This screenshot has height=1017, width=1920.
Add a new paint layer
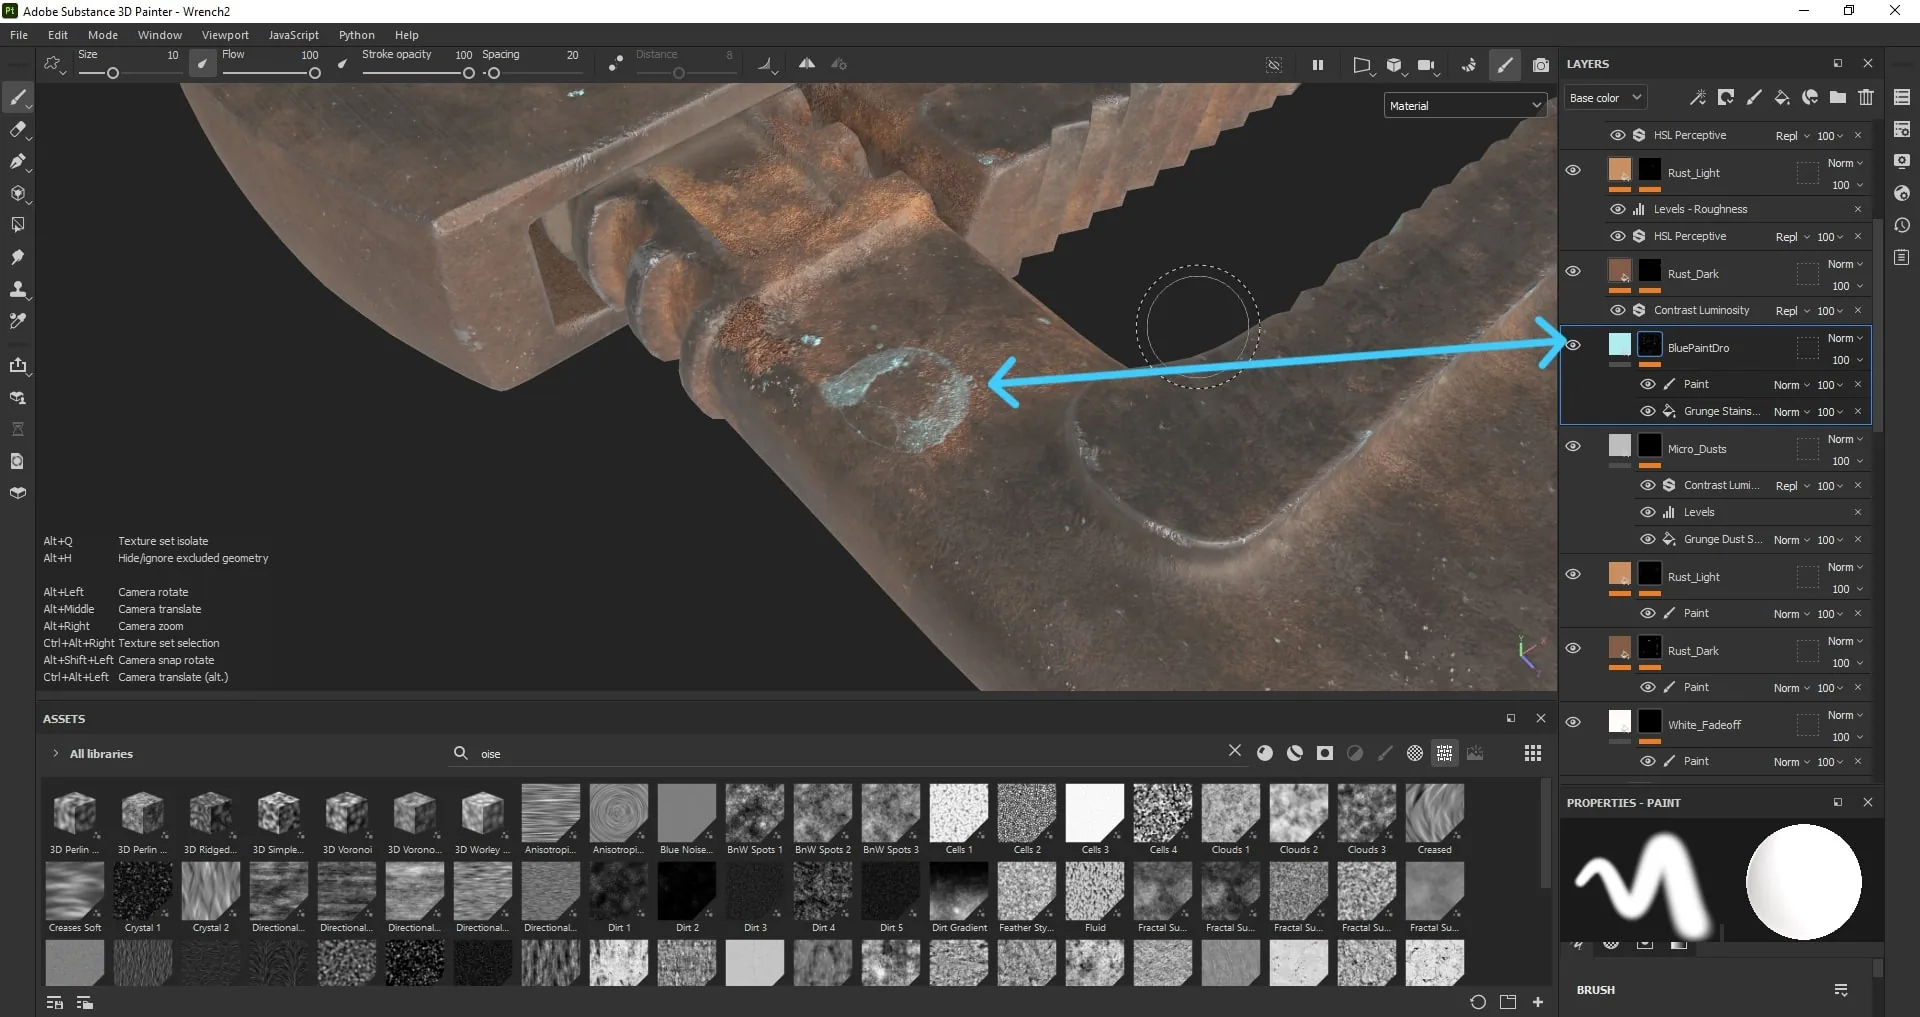pos(1754,97)
